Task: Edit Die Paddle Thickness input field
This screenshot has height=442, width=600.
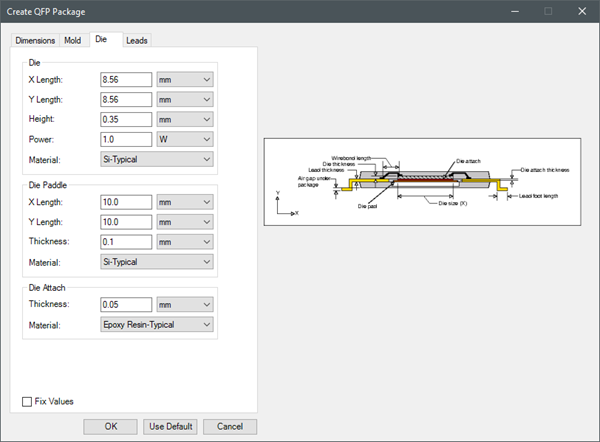Action: tap(126, 241)
